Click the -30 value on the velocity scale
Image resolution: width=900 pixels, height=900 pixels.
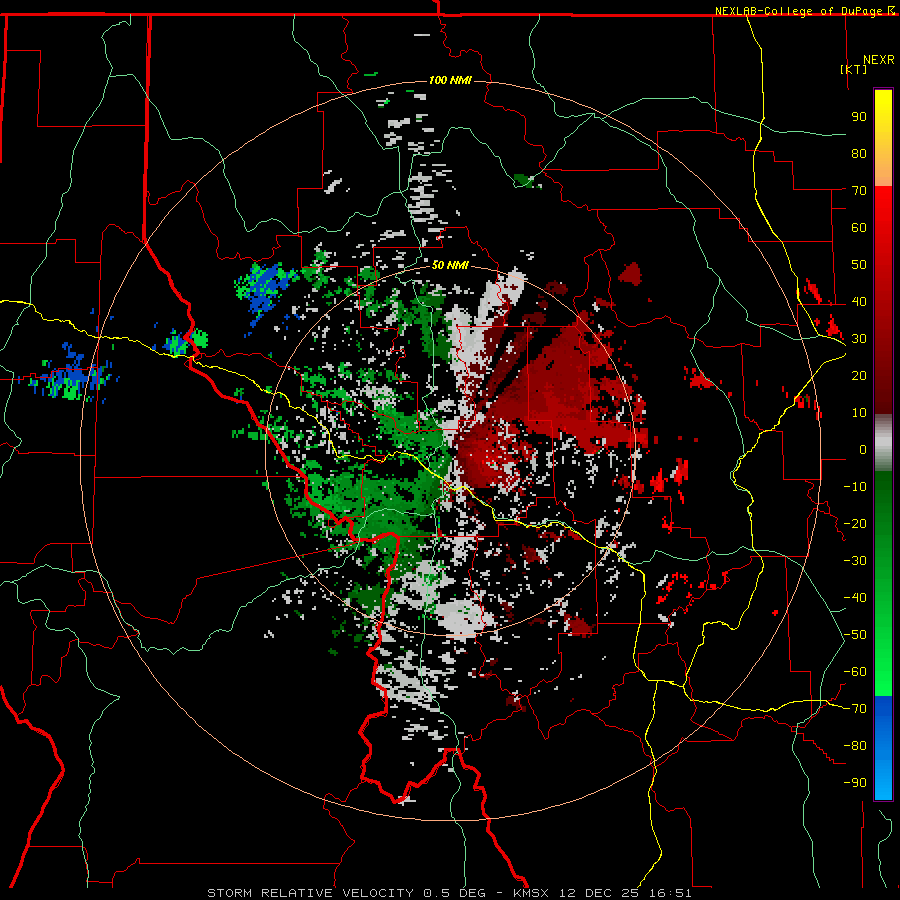(855, 561)
